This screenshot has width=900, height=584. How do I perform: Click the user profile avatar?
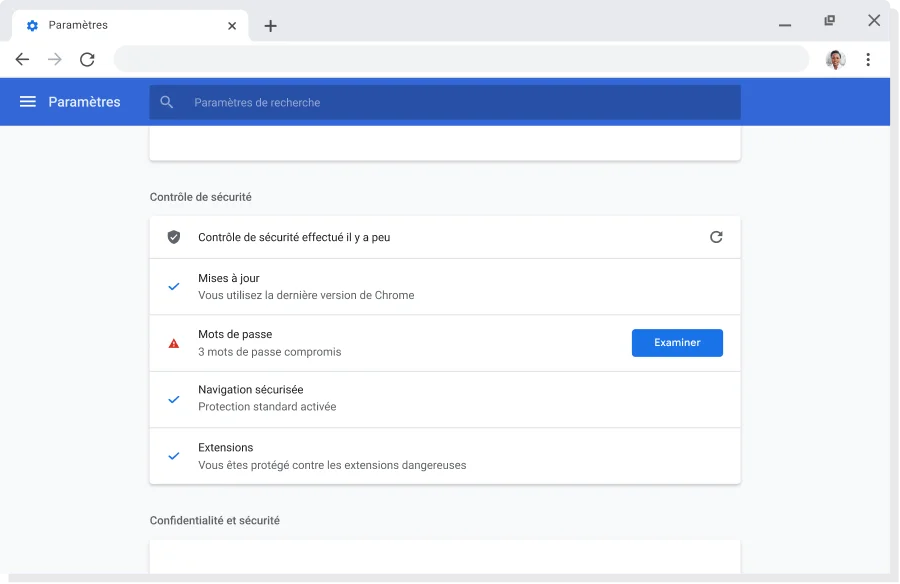click(836, 60)
